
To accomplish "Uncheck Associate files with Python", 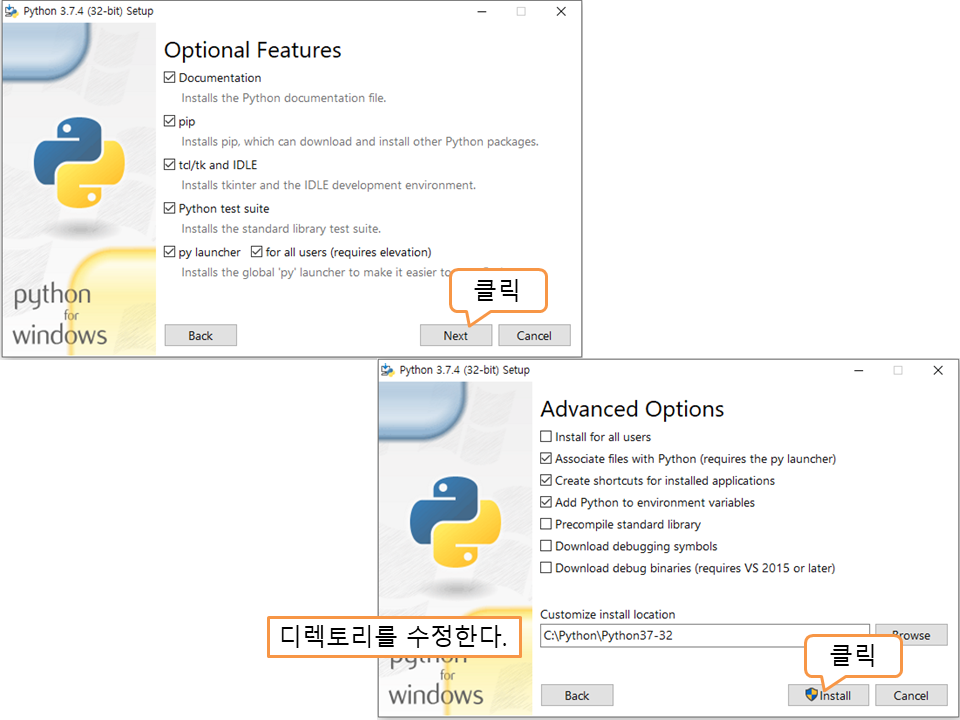I will point(546,459).
